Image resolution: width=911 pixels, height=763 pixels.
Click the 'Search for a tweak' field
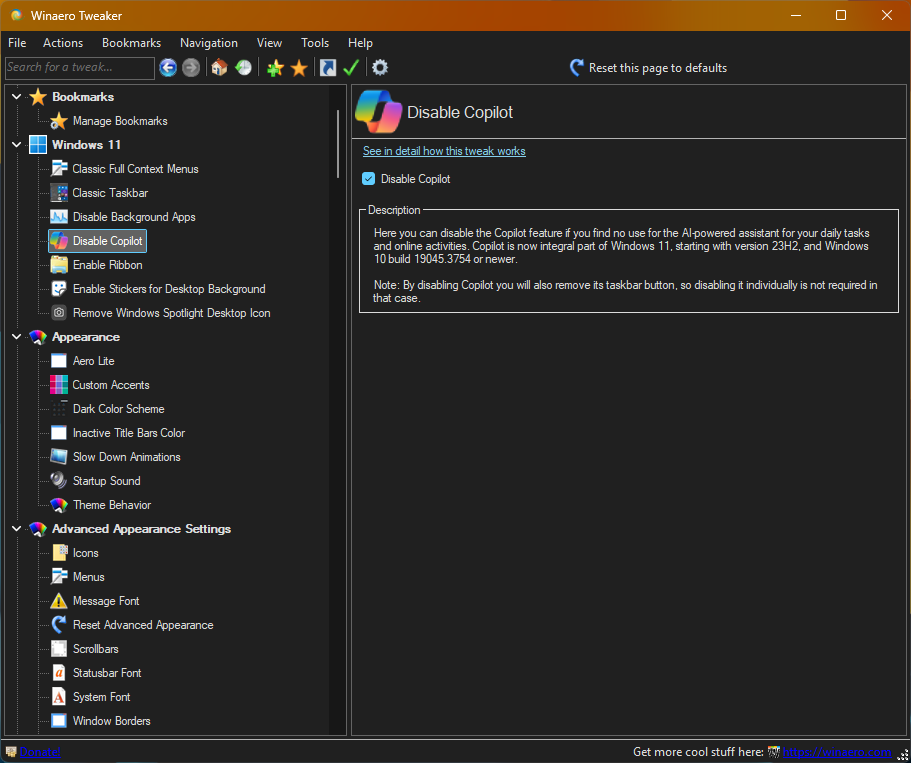80,67
